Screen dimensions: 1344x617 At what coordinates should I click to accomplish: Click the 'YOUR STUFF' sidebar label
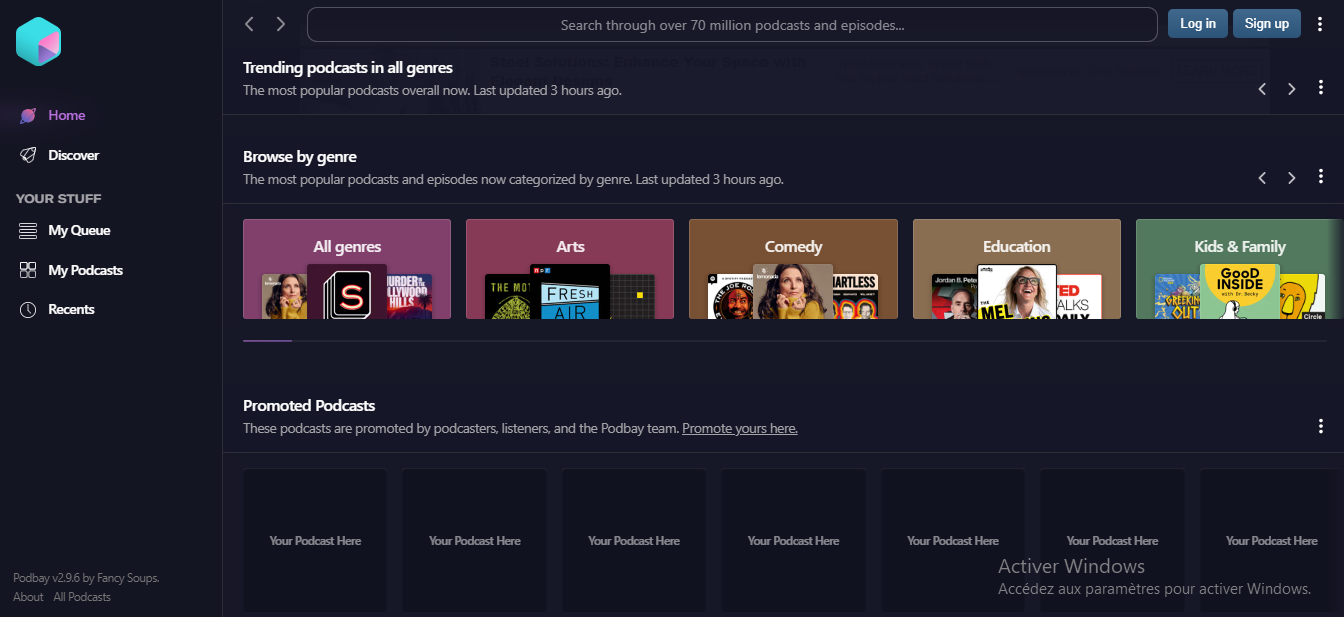(x=59, y=198)
